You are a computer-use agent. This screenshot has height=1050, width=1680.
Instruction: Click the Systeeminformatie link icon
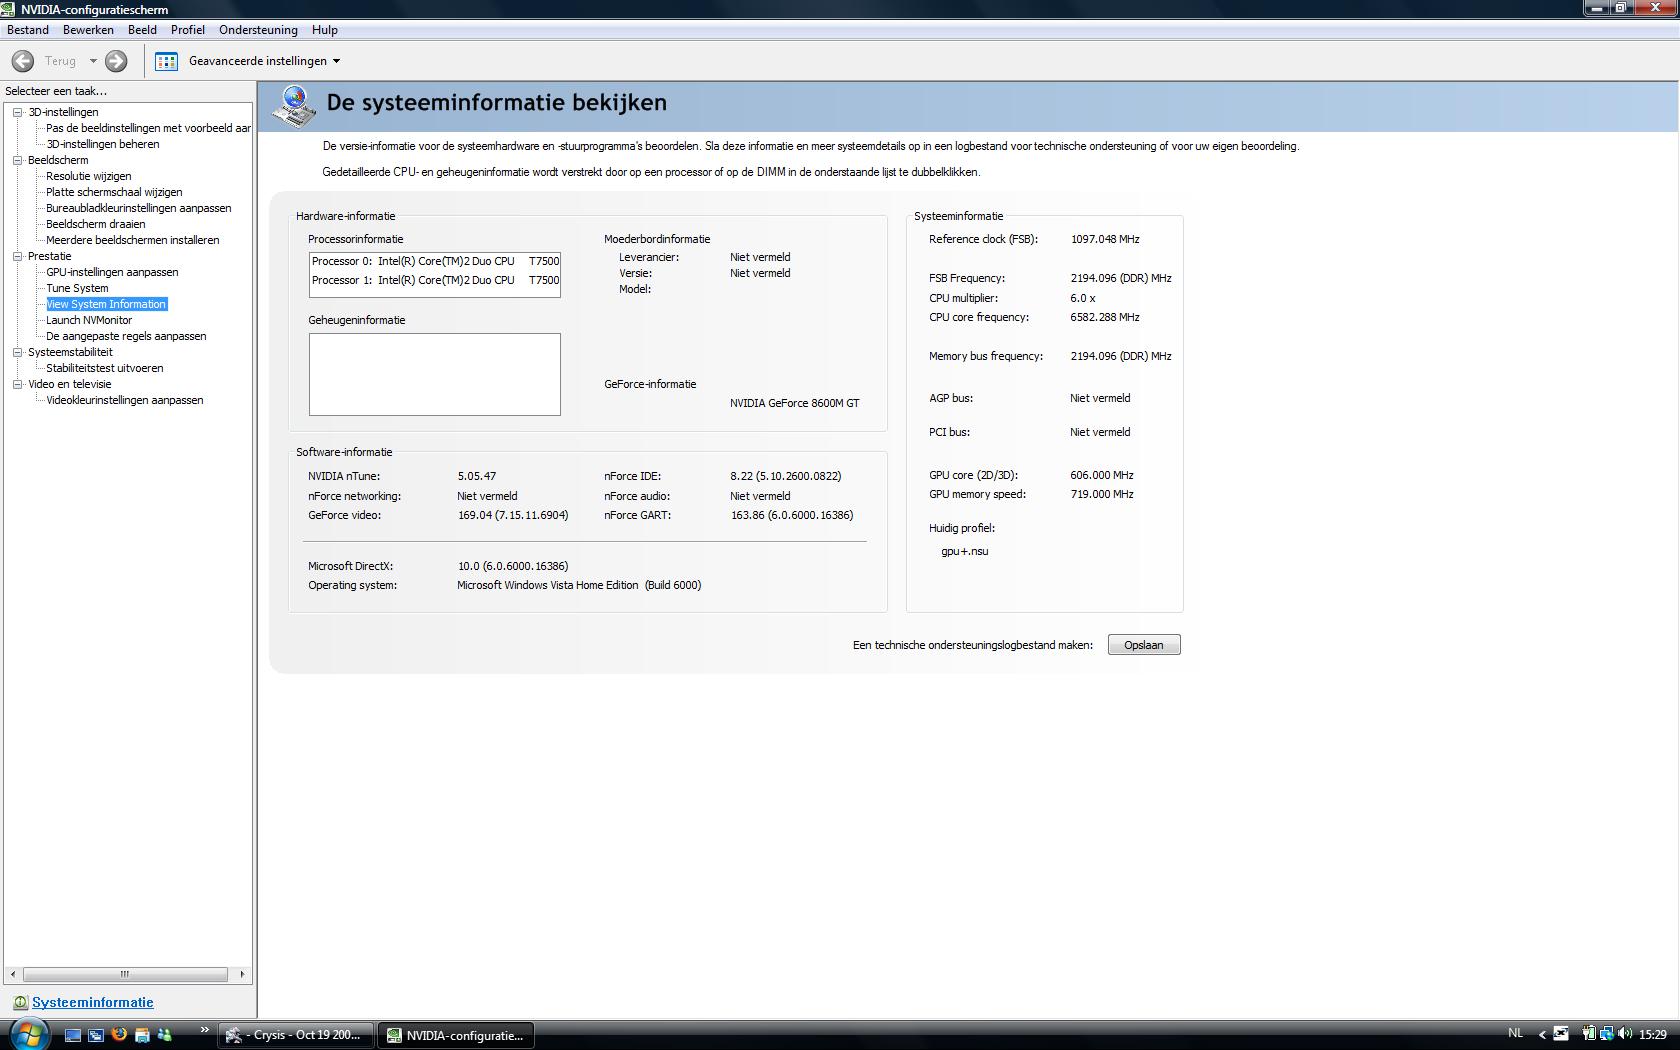pyautogui.click(x=20, y=1002)
